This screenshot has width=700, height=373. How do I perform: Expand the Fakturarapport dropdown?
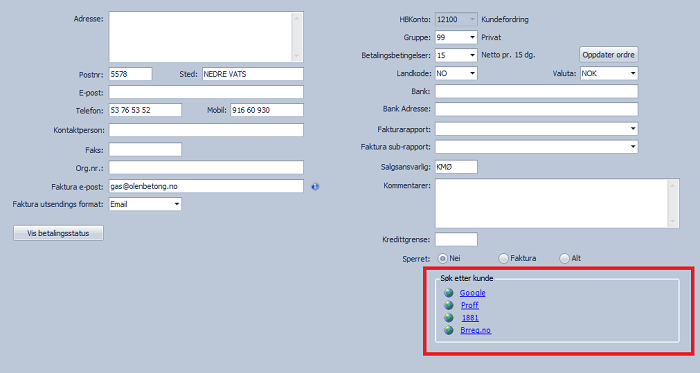tap(633, 129)
